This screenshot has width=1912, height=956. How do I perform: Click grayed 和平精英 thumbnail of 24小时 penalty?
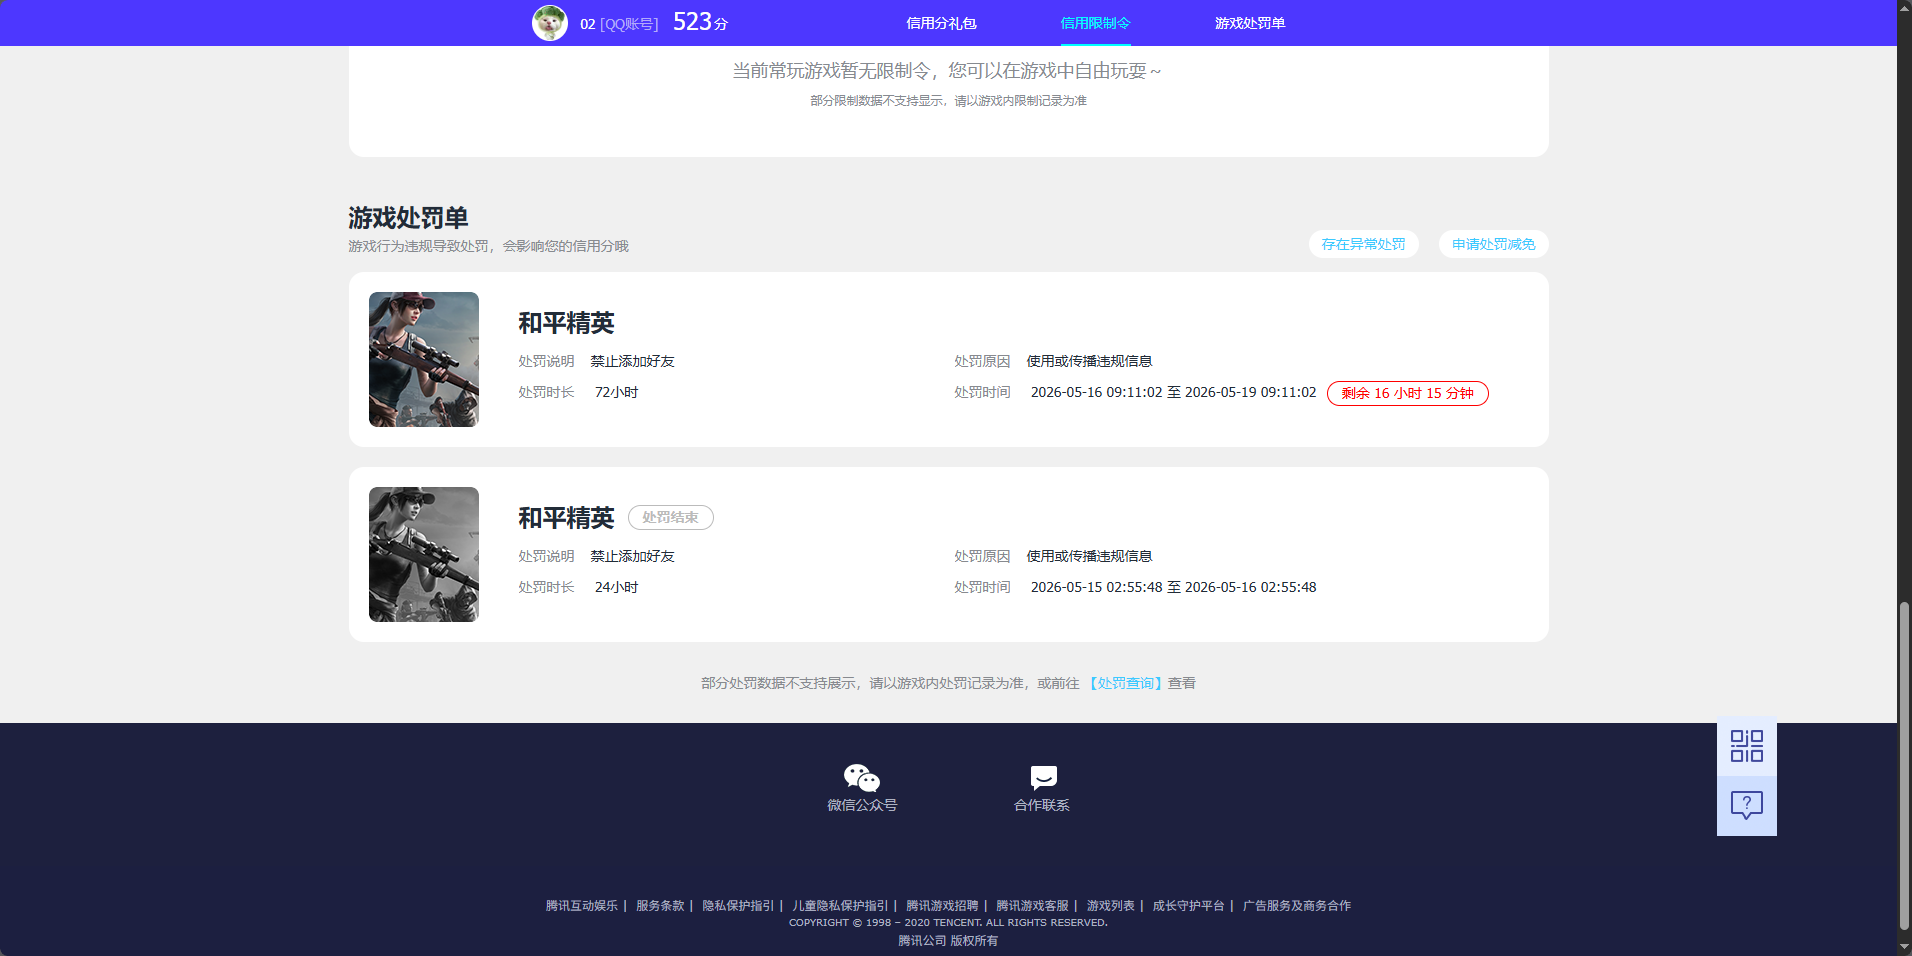coord(424,555)
